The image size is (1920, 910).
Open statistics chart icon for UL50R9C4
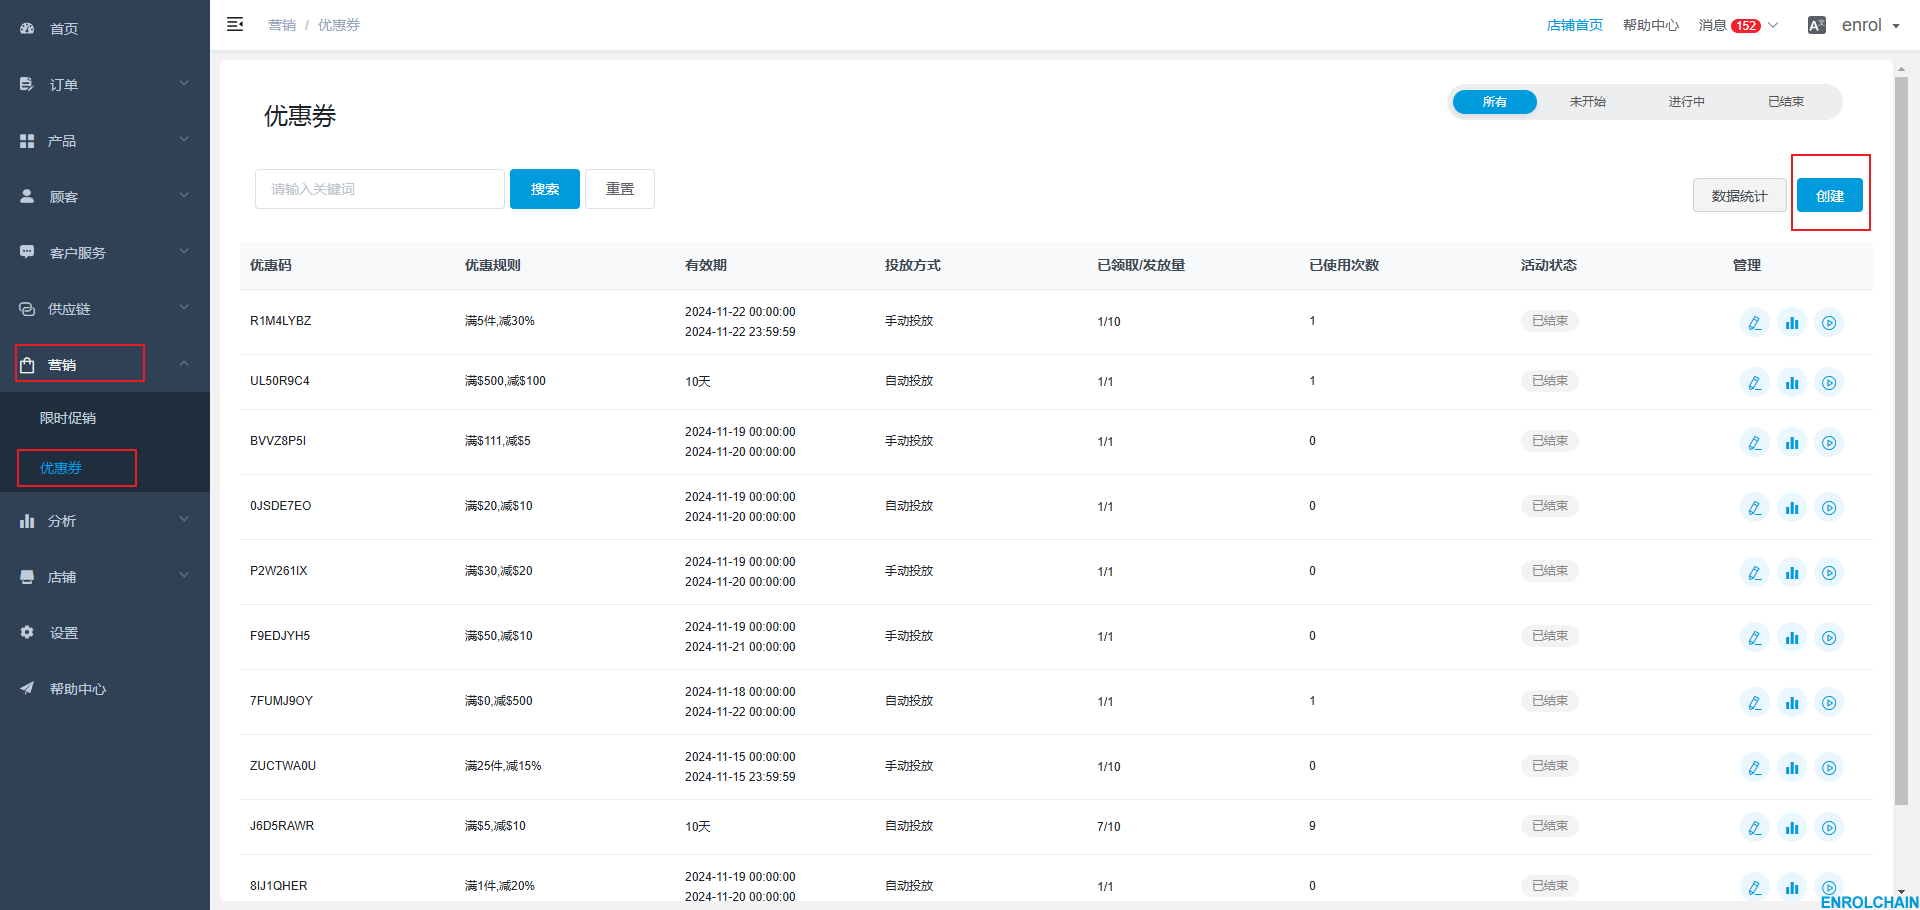[x=1792, y=382]
